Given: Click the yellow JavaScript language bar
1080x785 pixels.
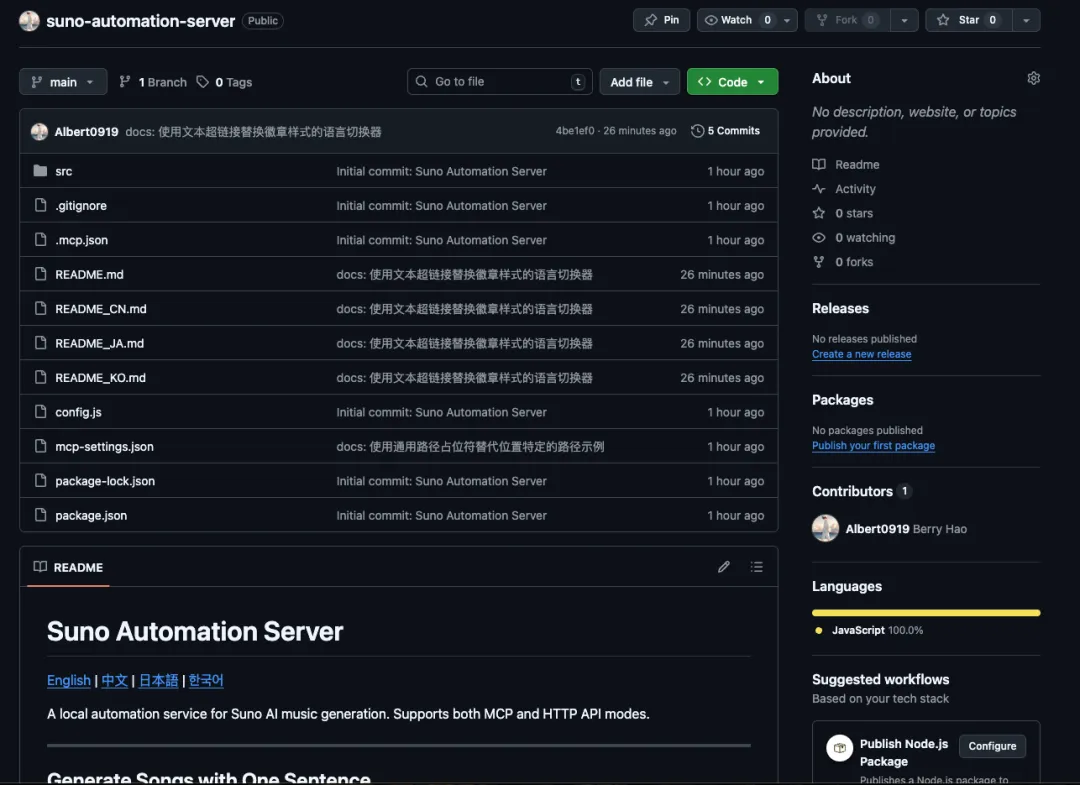Looking at the screenshot, I should 926,612.
